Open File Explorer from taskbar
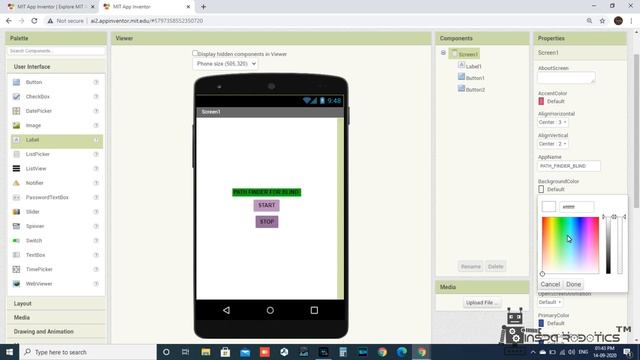 206,352
